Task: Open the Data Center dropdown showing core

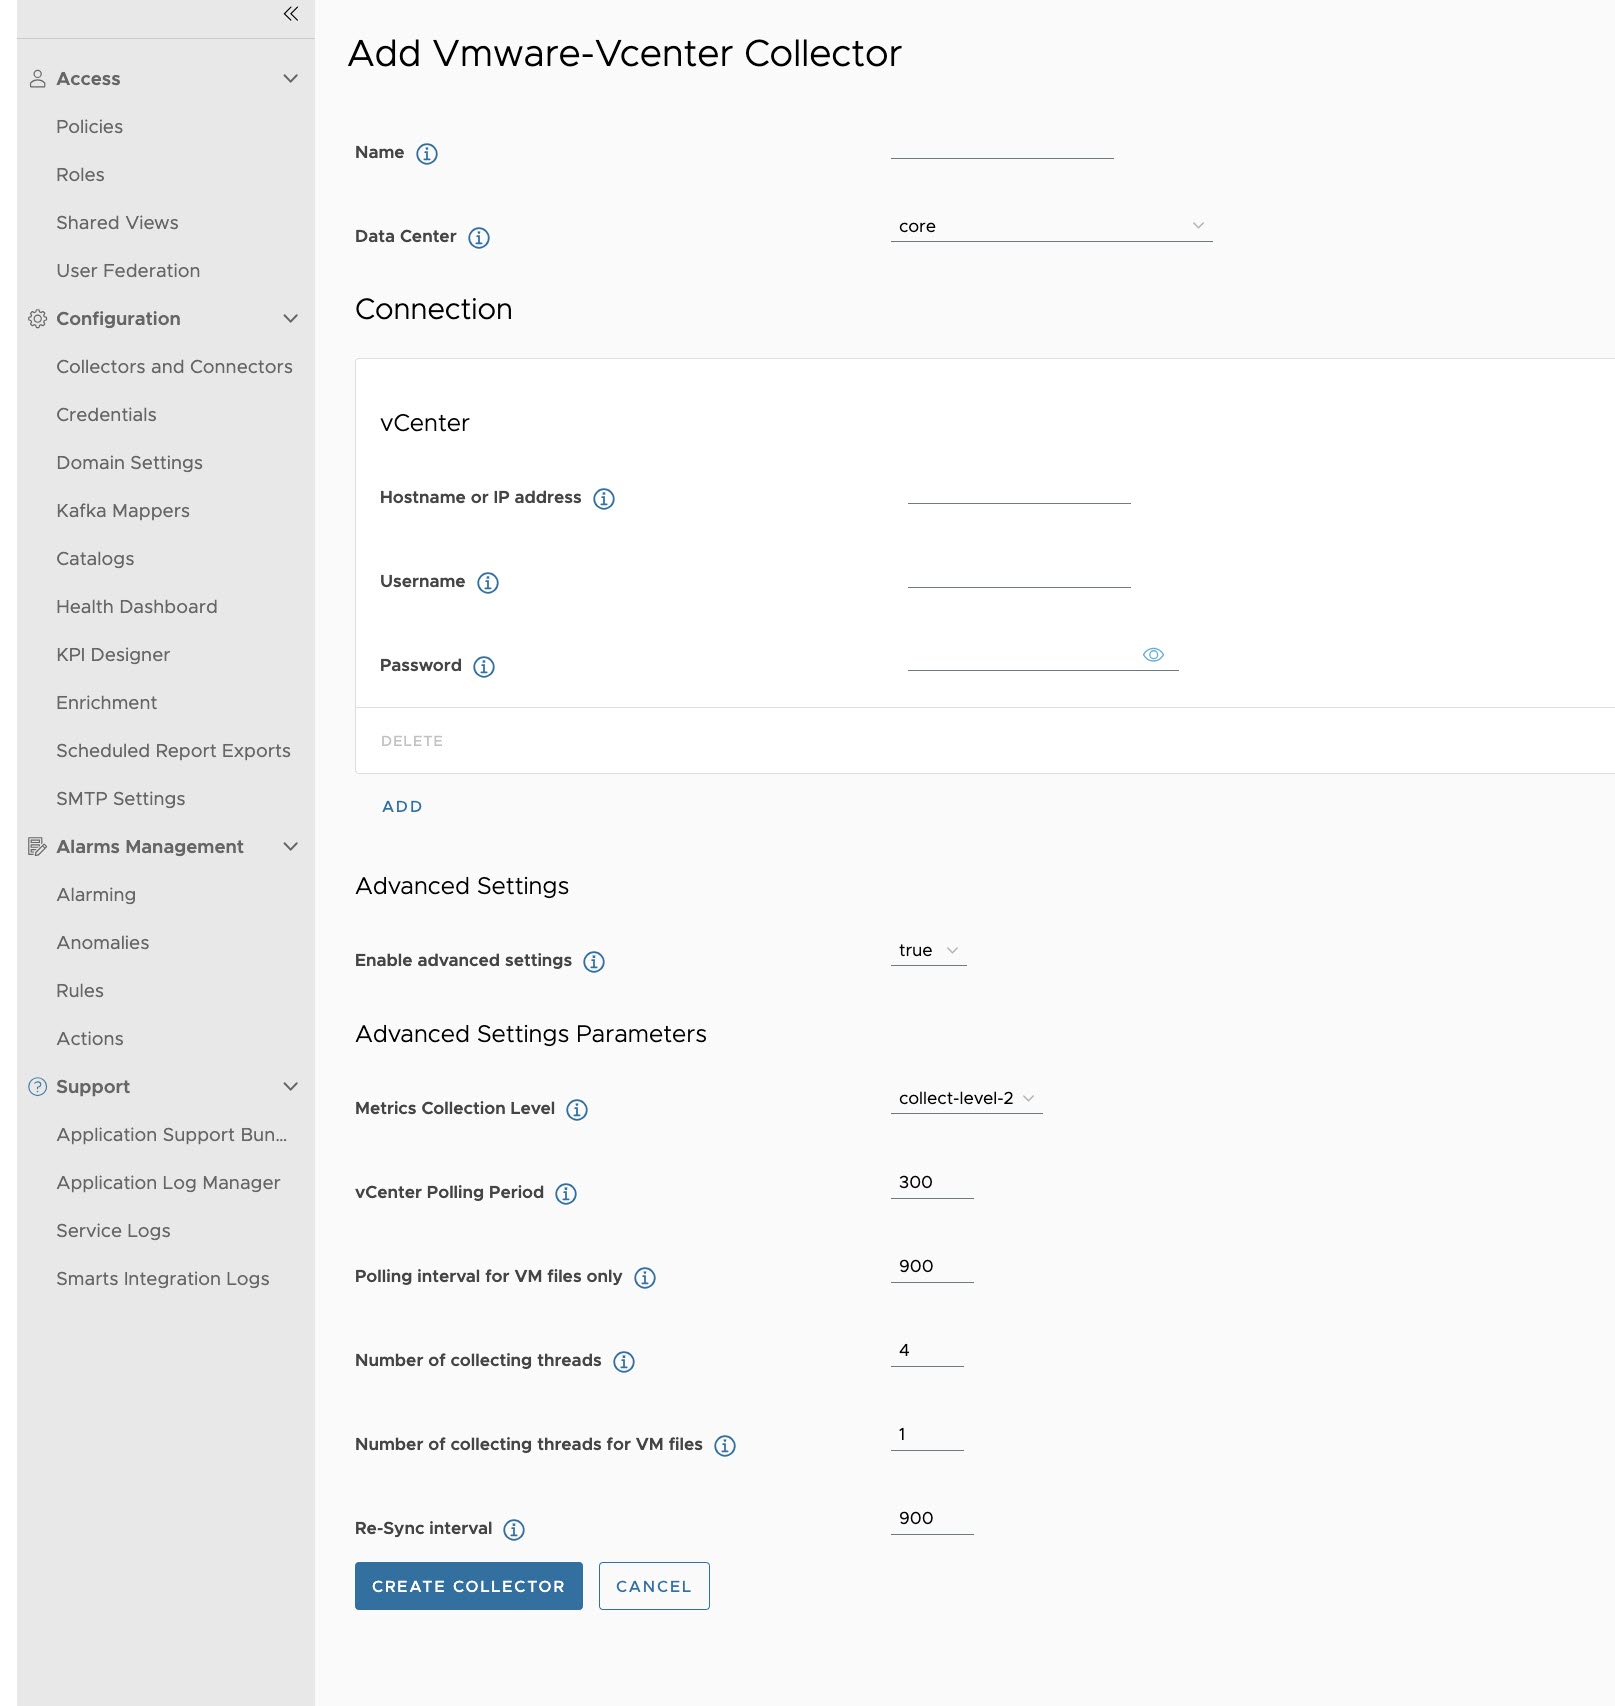Action: (x=1051, y=227)
